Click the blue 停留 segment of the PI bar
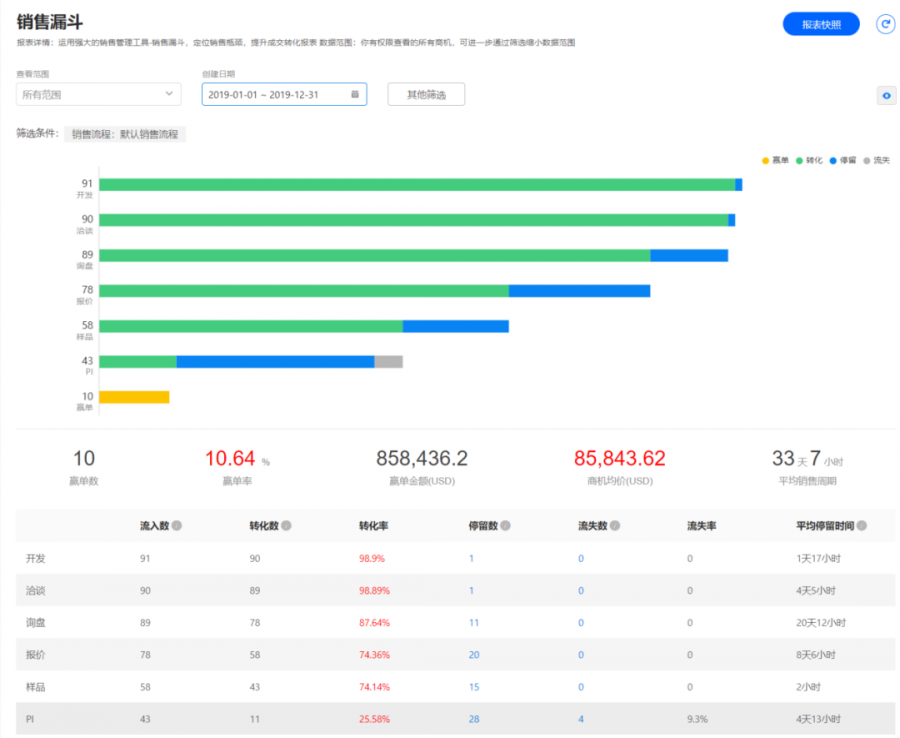Viewport: 900px width, 738px height. [x=276, y=362]
